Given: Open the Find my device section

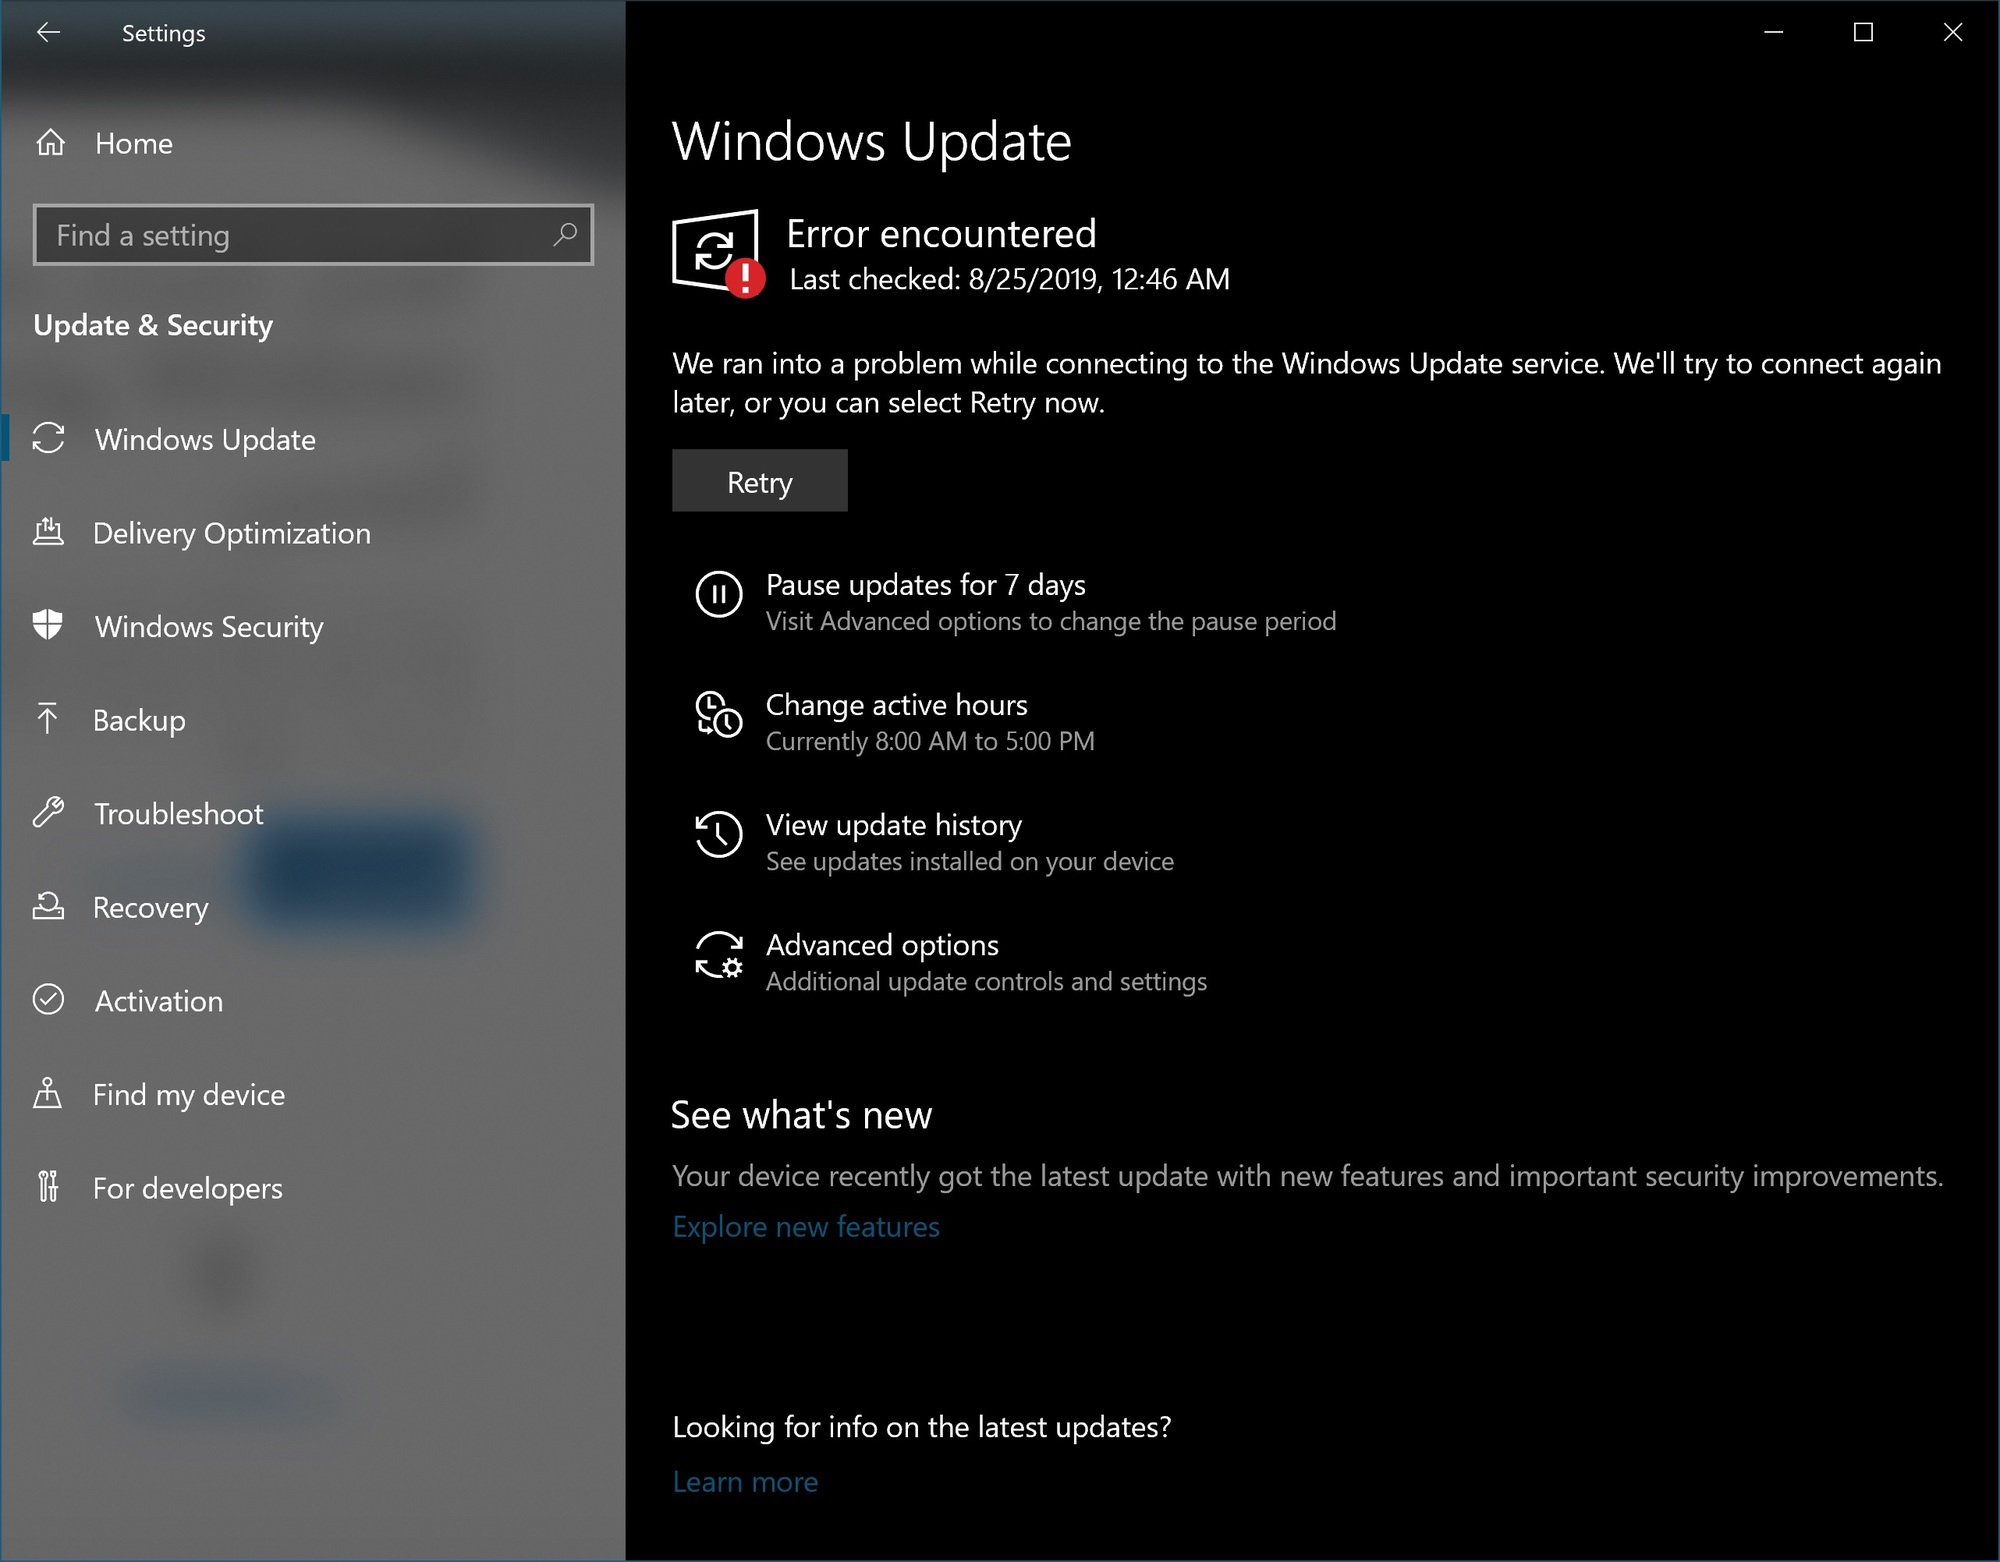Looking at the screenshot, I should [x=189, y=1095].
